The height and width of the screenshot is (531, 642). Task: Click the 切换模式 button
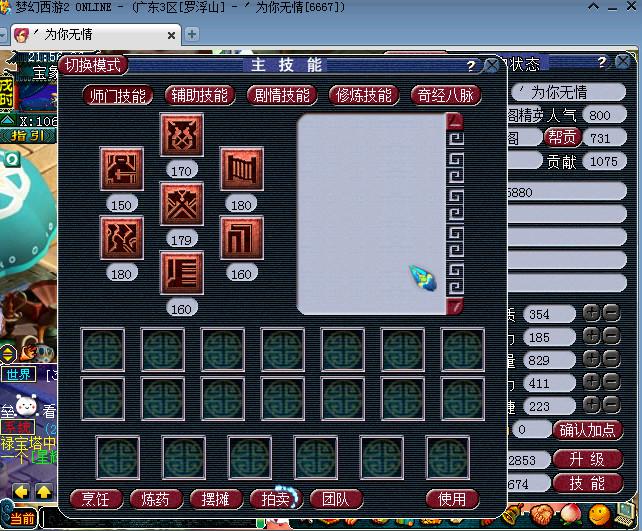93,65
